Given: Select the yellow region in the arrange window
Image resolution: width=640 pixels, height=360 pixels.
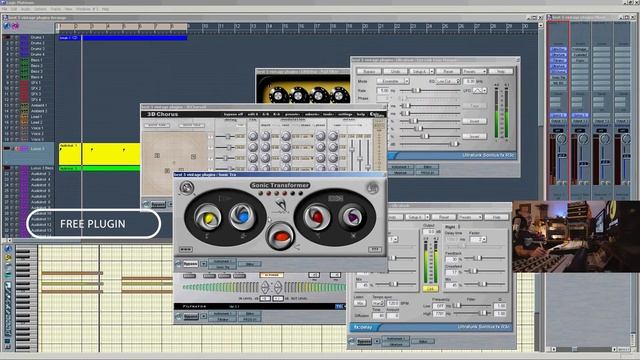Looking at the screenshot, I should pyautogui.click(x=99, y=154).
